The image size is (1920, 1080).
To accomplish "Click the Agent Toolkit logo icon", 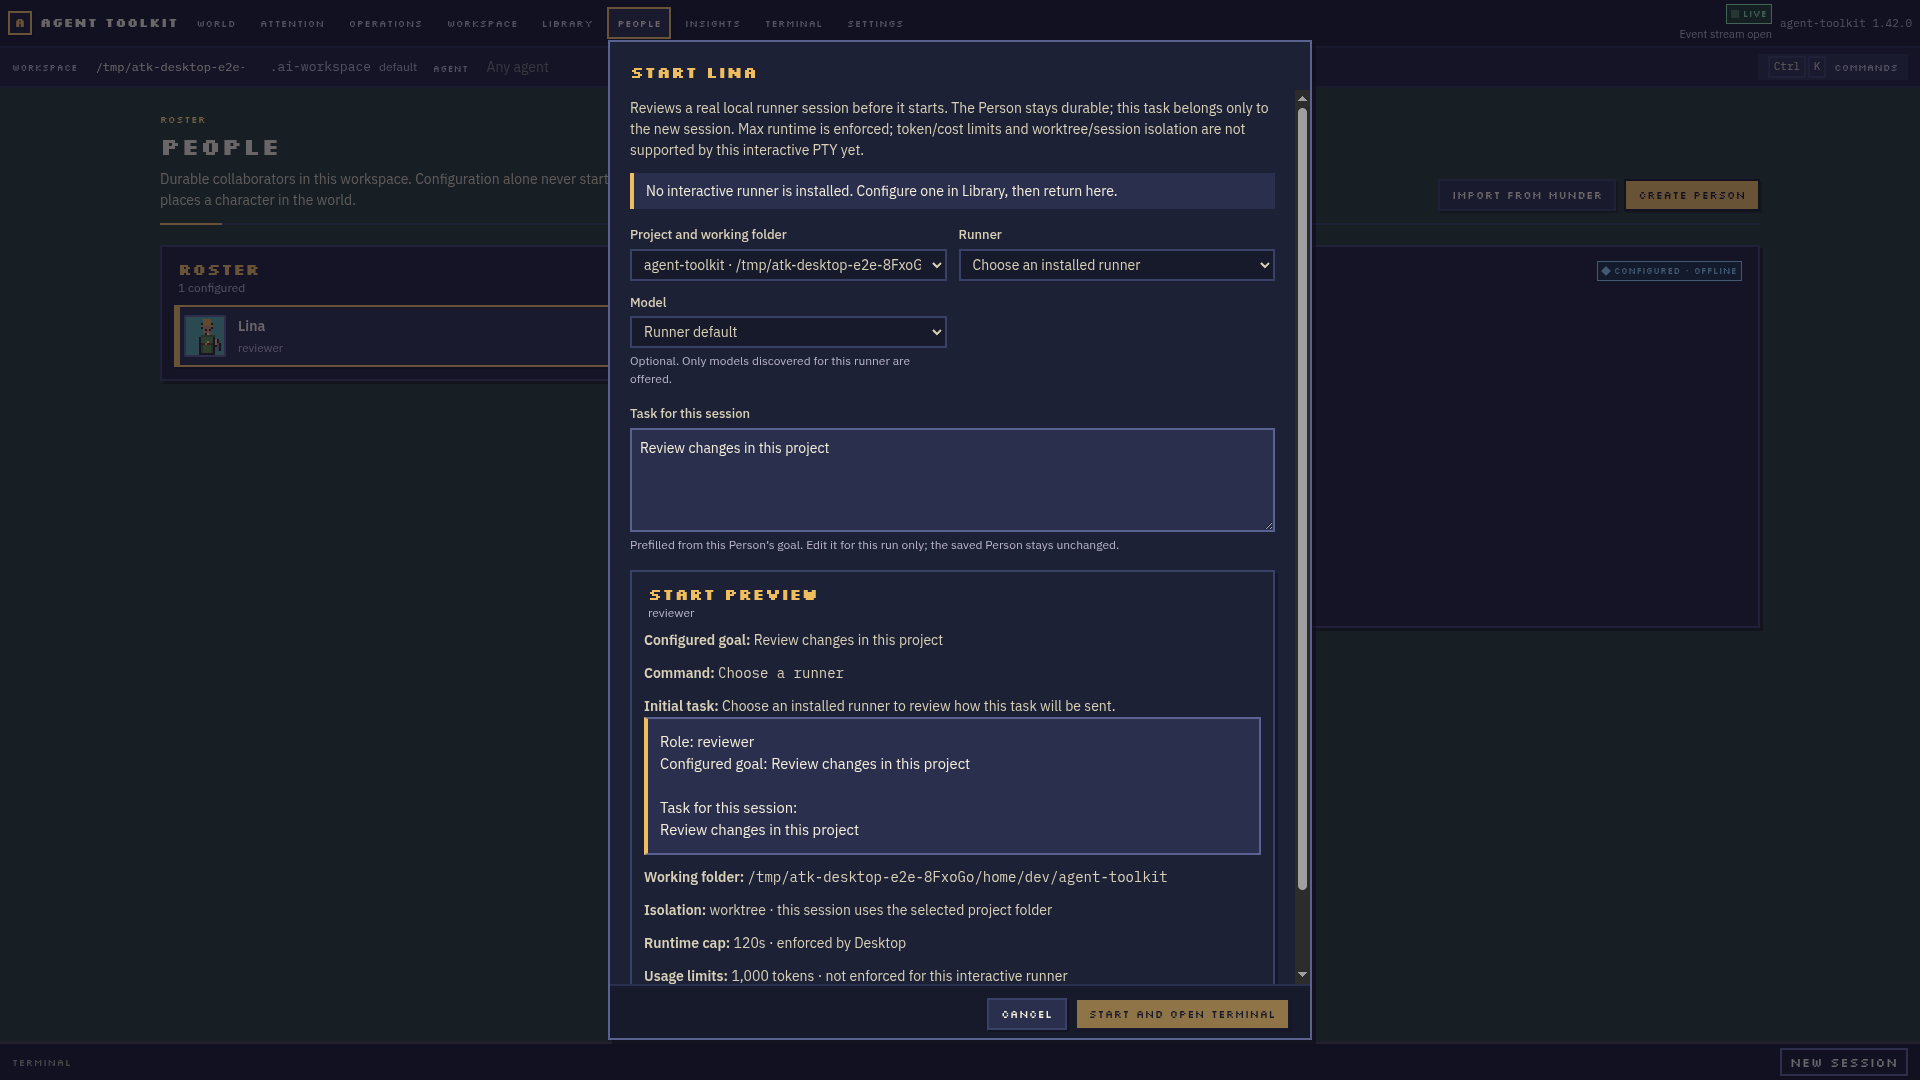I will point(20,22).
